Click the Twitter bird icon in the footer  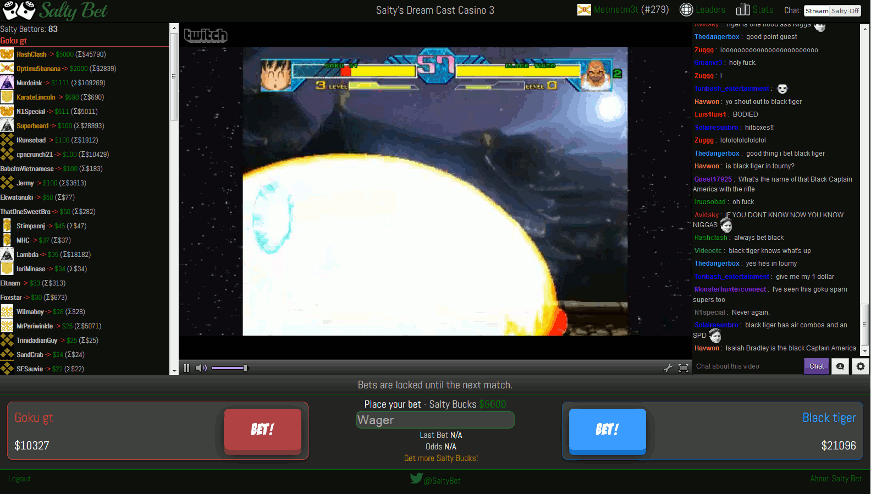416,478
